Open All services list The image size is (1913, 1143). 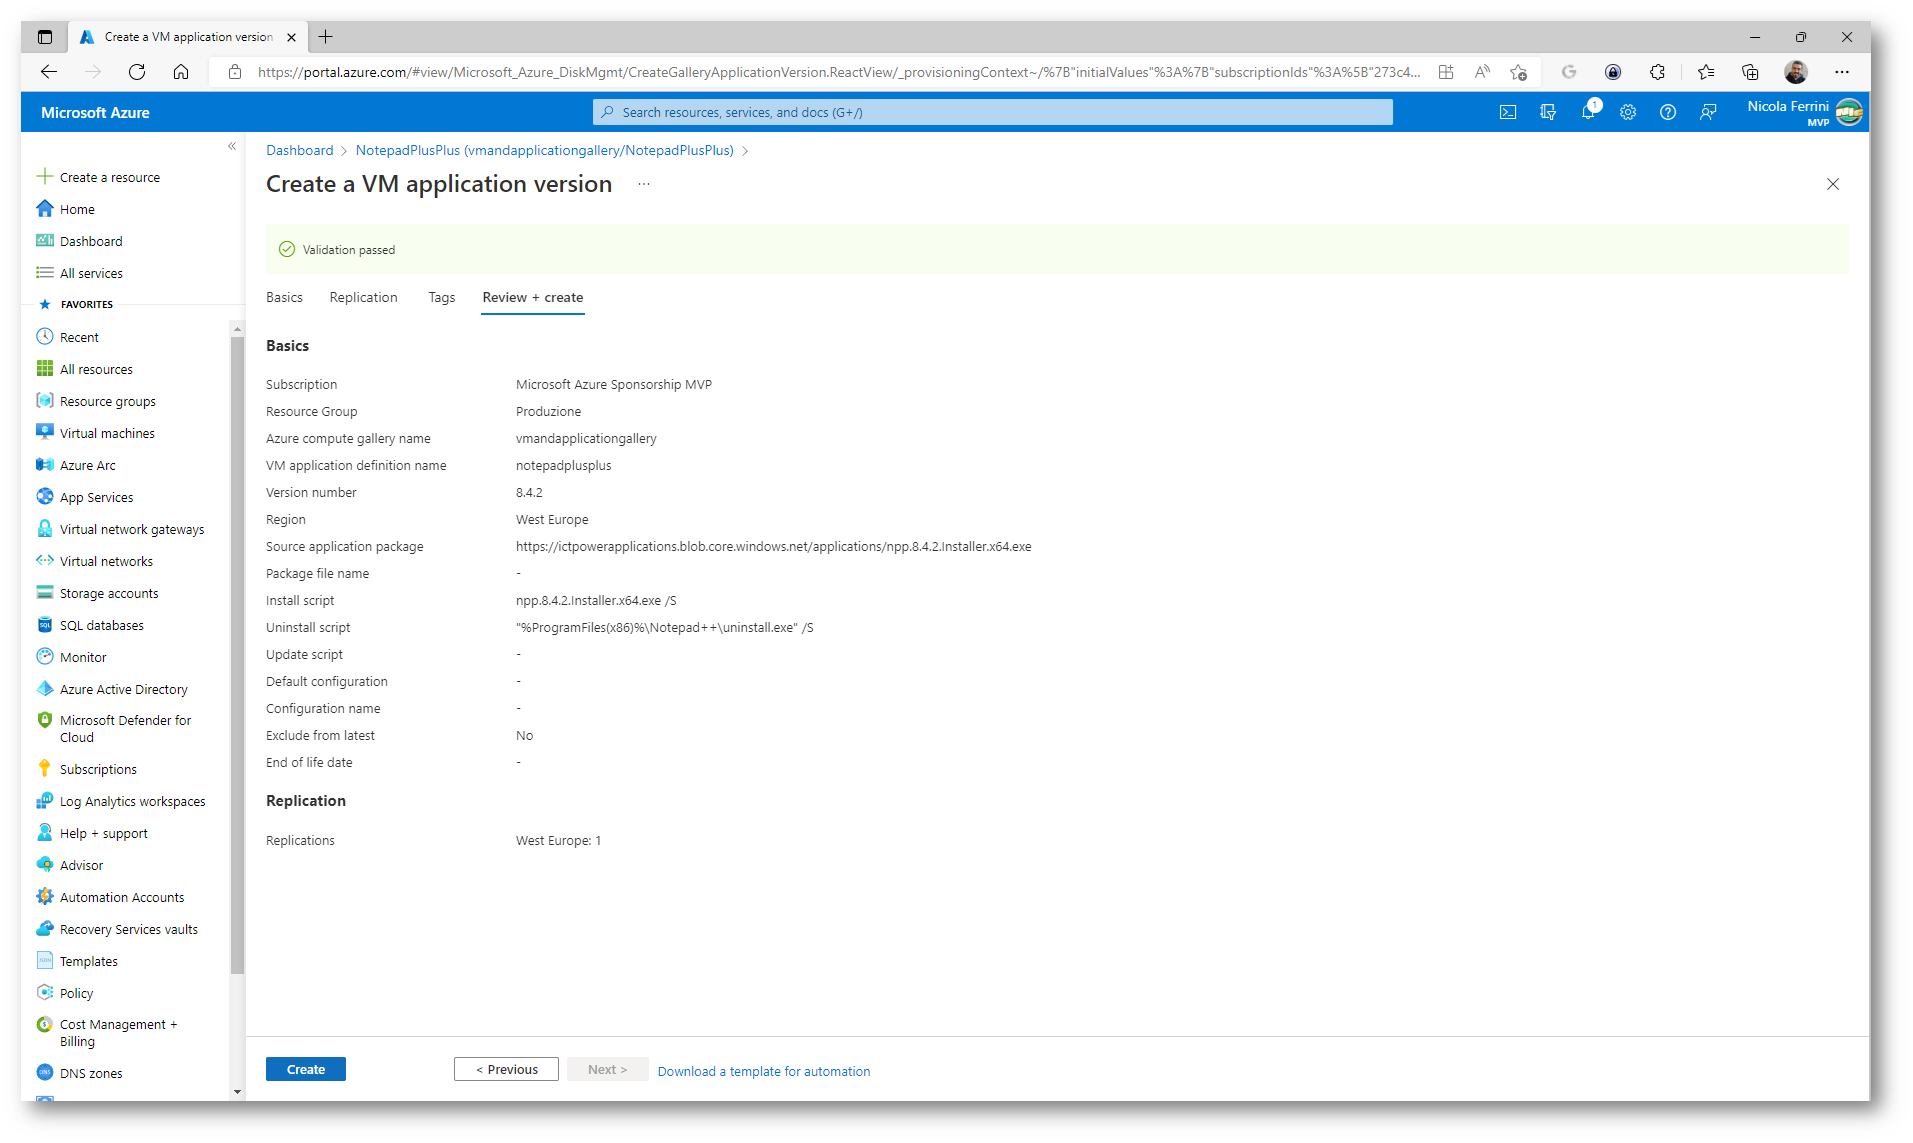click(x=91, y=273)
